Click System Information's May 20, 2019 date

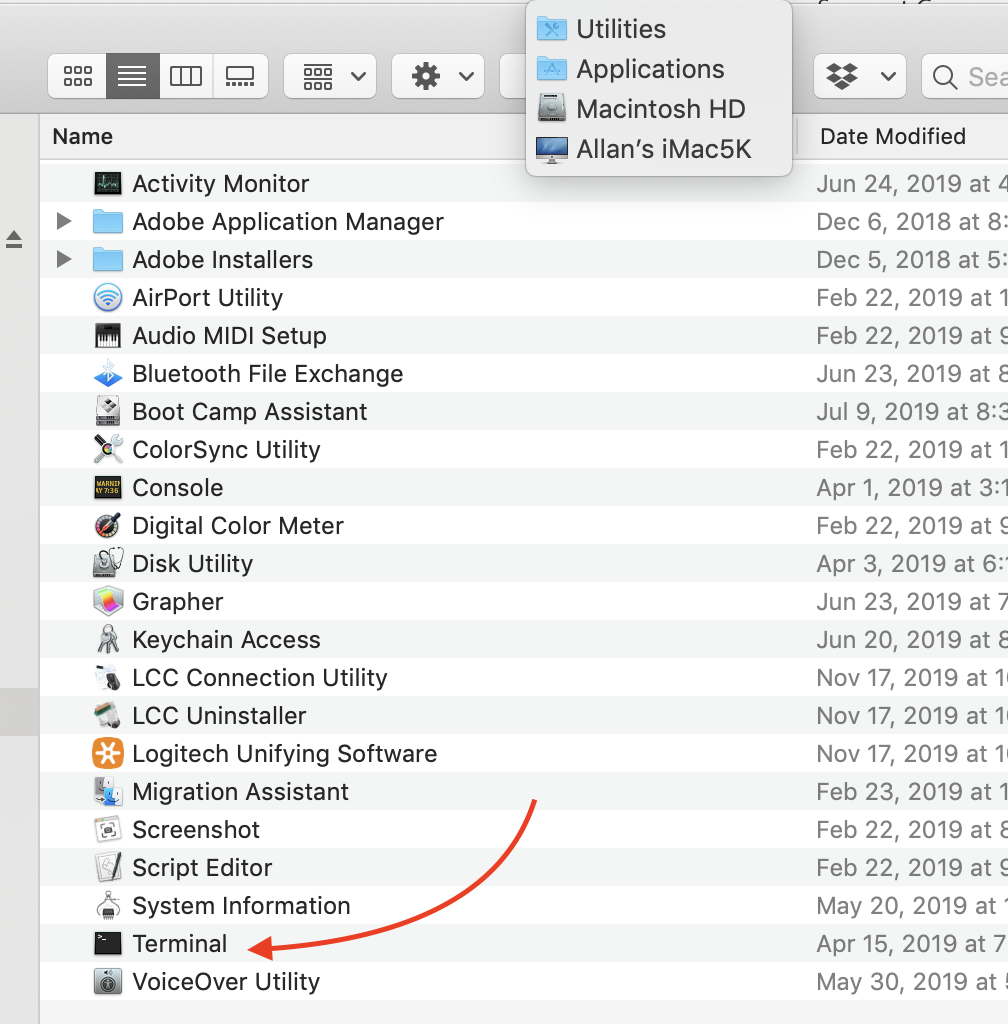pos(911,906)
